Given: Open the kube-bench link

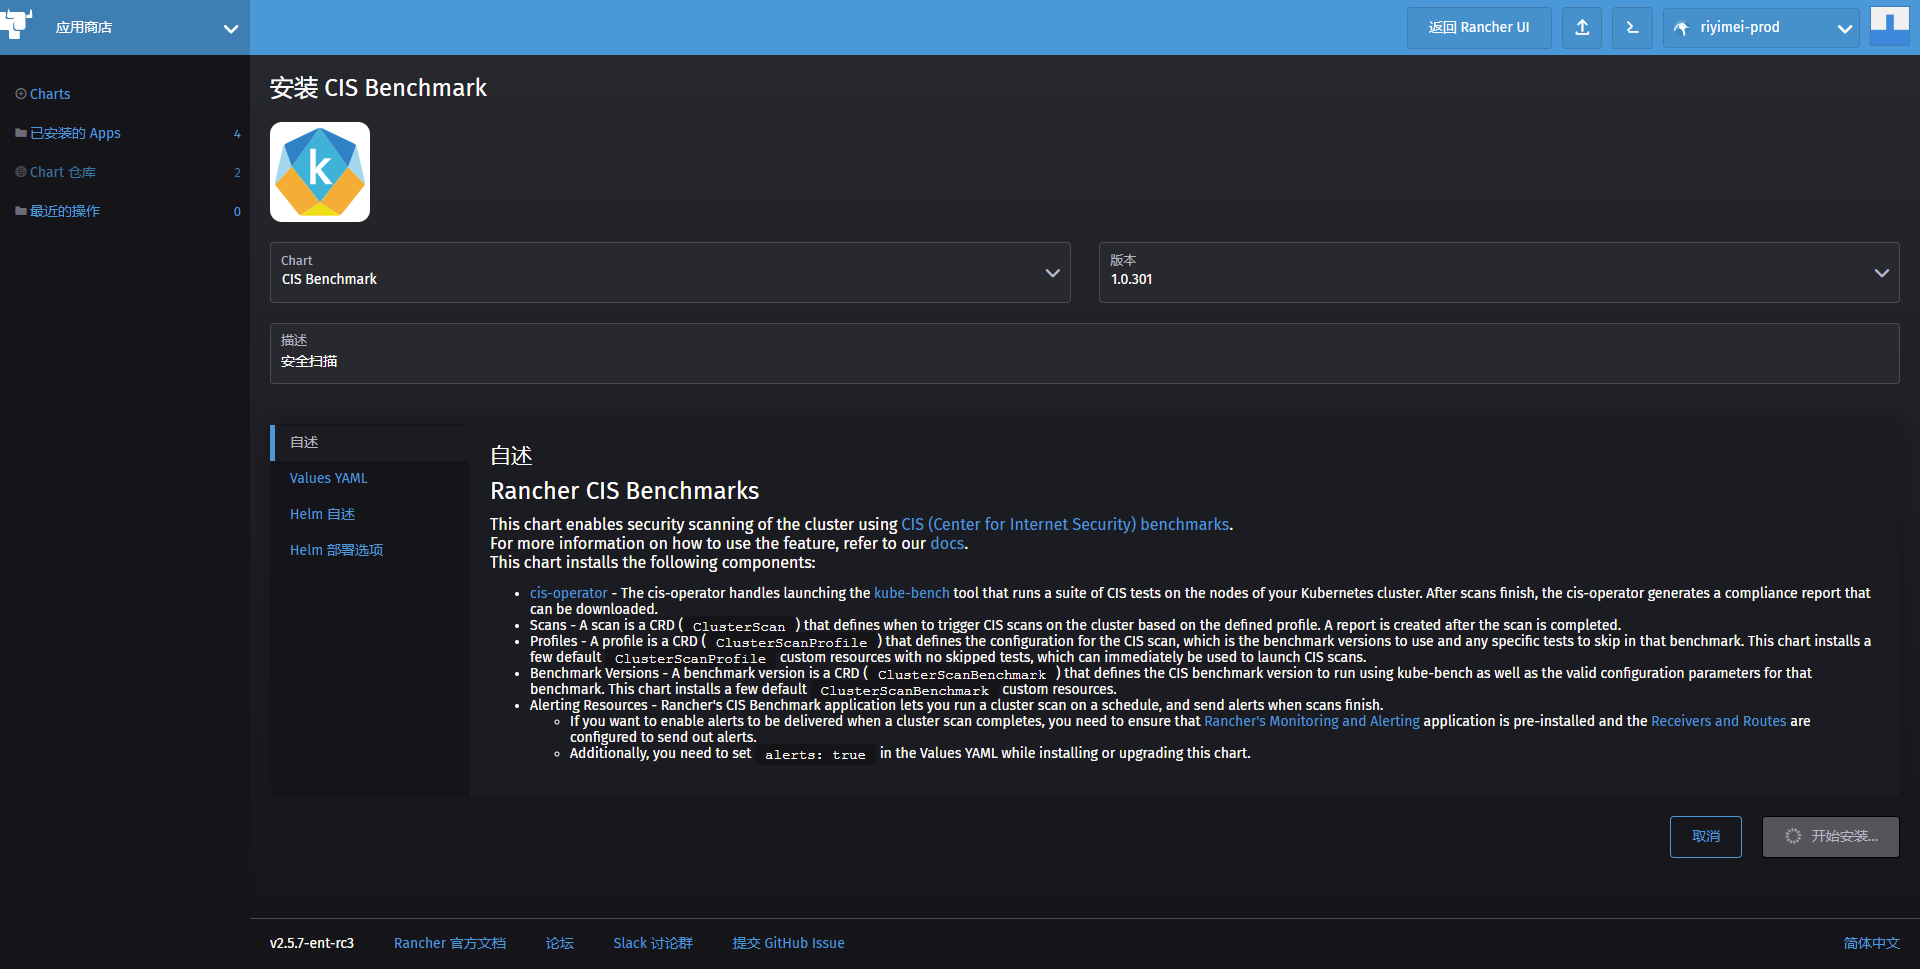Looking at the screenshot, I should (x=912, y=593).
